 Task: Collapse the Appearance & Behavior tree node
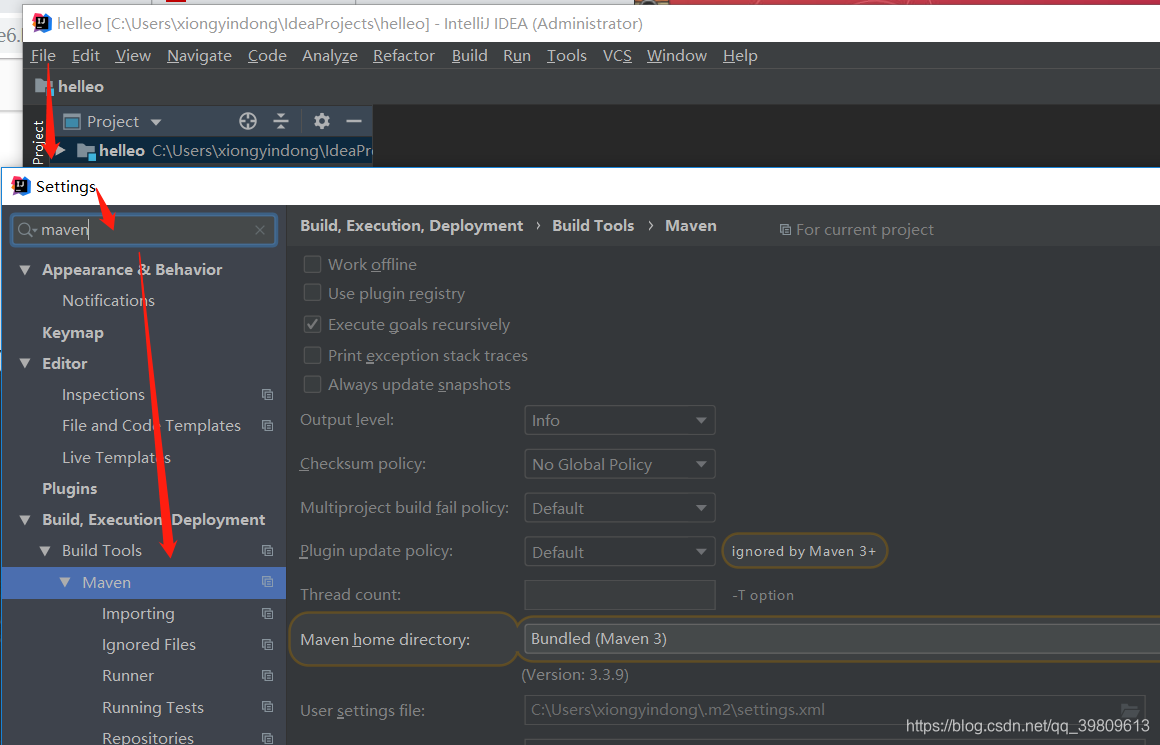[x=25, y=270]
